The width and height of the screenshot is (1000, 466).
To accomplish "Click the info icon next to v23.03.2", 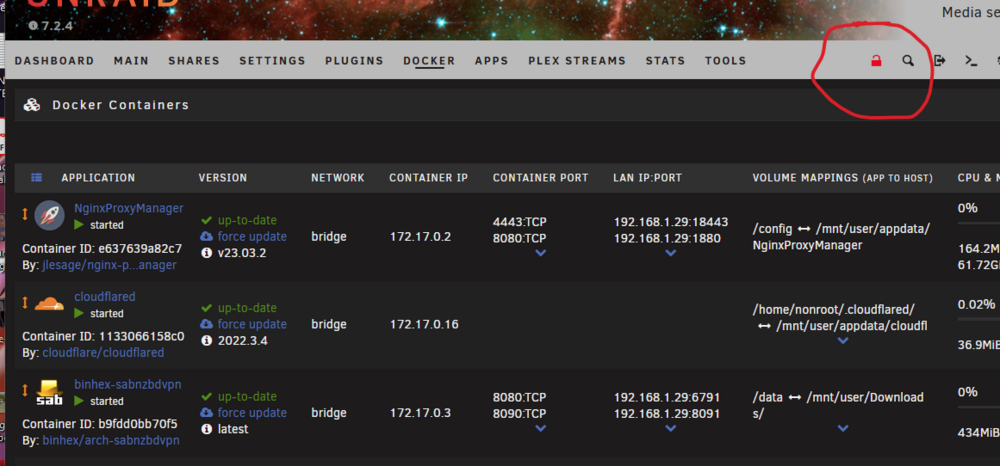I will click(x=206, y=253).
